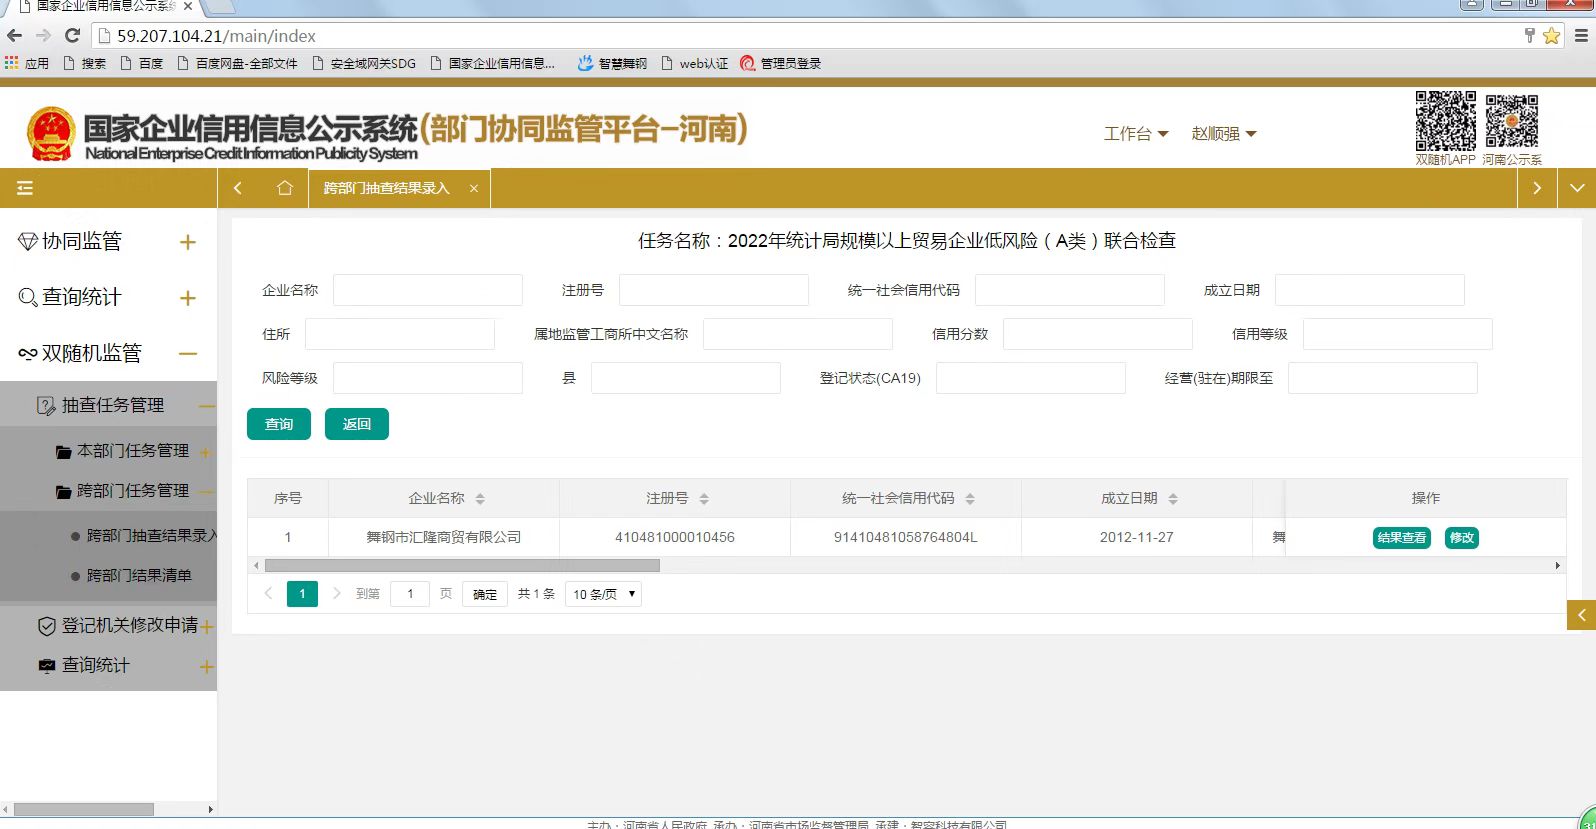Open the 双随机APP QR code
Viewport: 1596px width, 829px height.
coord(1445,121)
